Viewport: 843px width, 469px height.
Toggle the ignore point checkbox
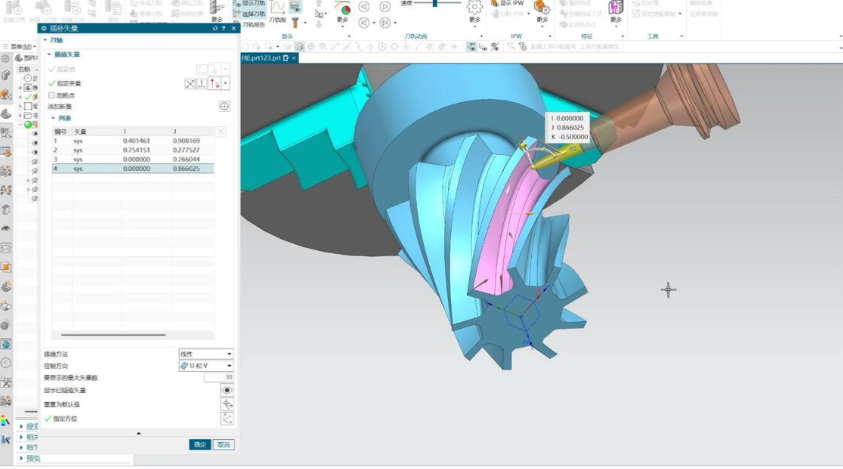[52, 95]
